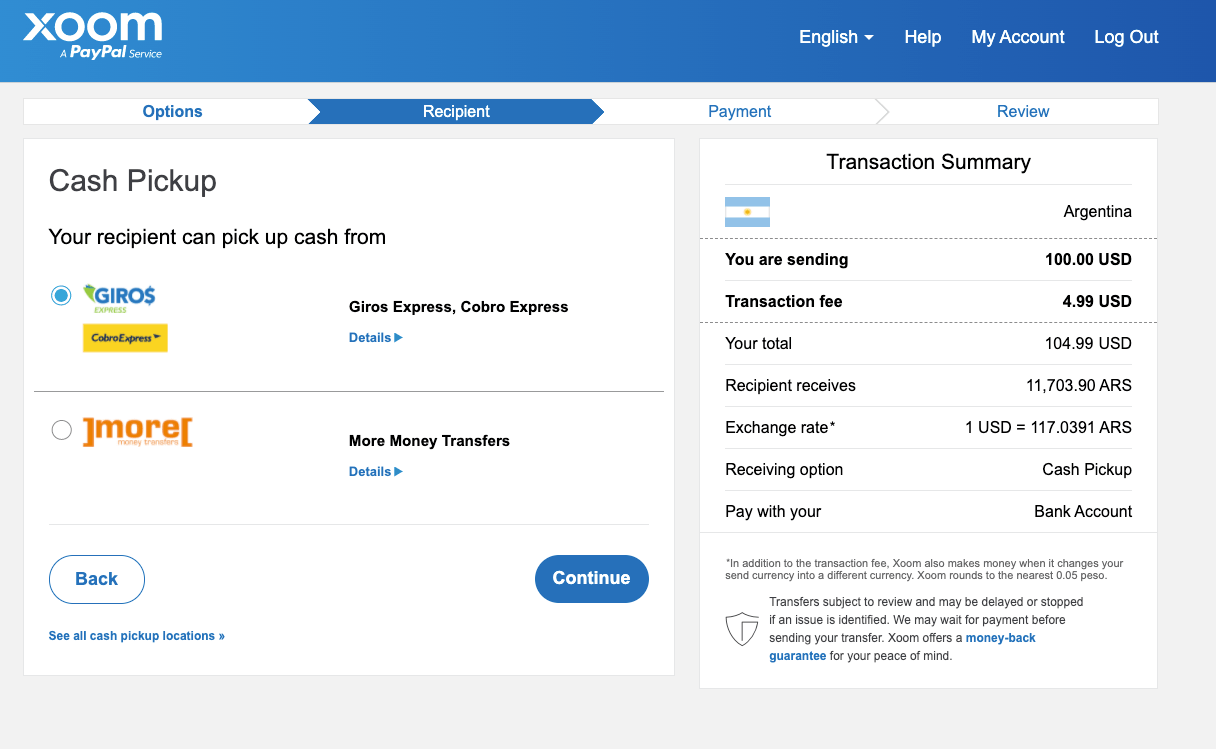Screen dimensions: 1216x749
Task: Go to the Options step
Action: pos(172,111)
